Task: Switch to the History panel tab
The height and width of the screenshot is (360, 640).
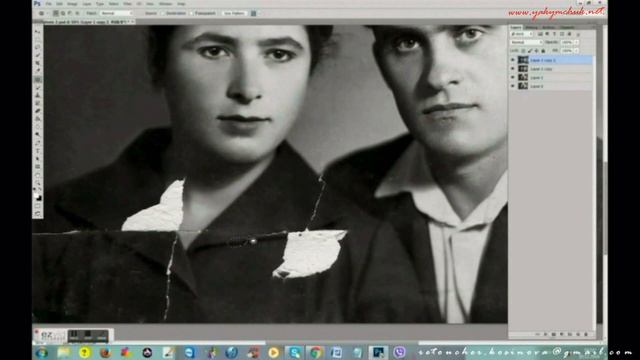Action: (x=531, y=28)
